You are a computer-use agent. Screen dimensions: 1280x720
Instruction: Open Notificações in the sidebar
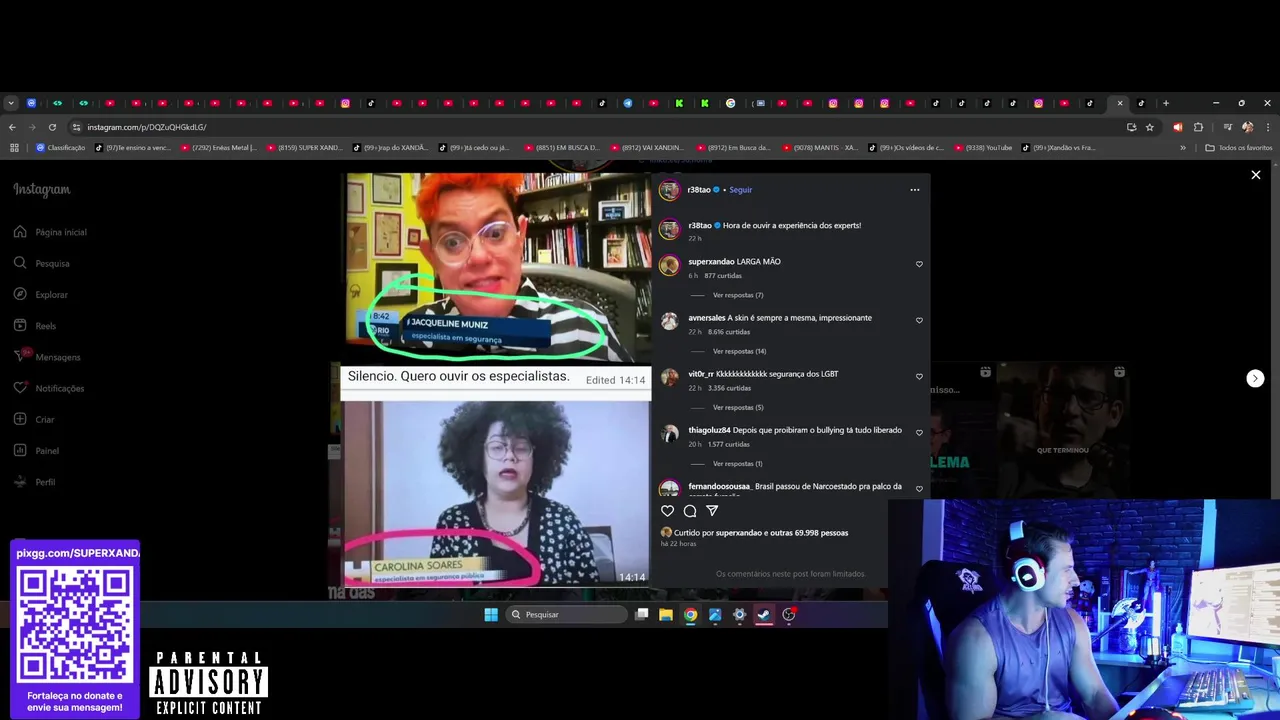pyautogui.click(x=49, y=388)
